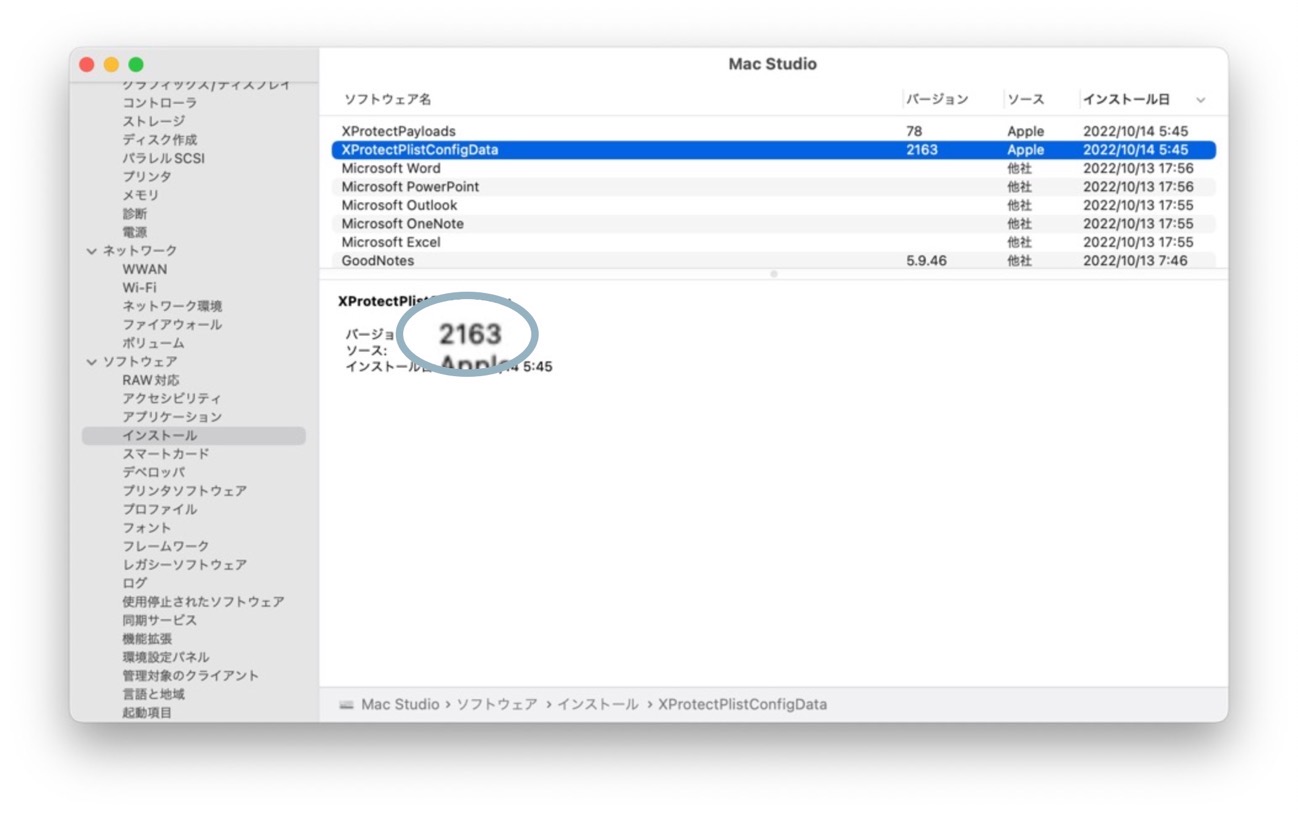1298x814 pixels.
Task: Select メモリ in the sidebar
Action: click(x=141, y=195)
